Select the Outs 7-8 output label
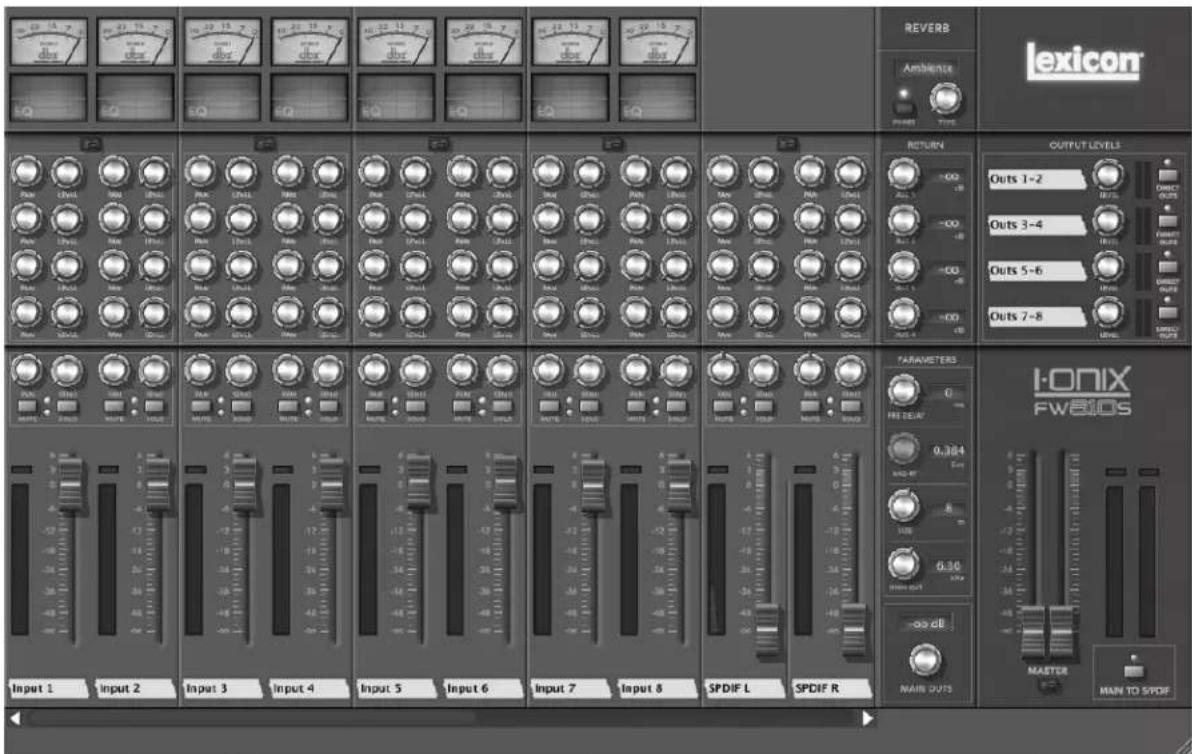Screen dimensions: 1192x754 [1036, 316]
